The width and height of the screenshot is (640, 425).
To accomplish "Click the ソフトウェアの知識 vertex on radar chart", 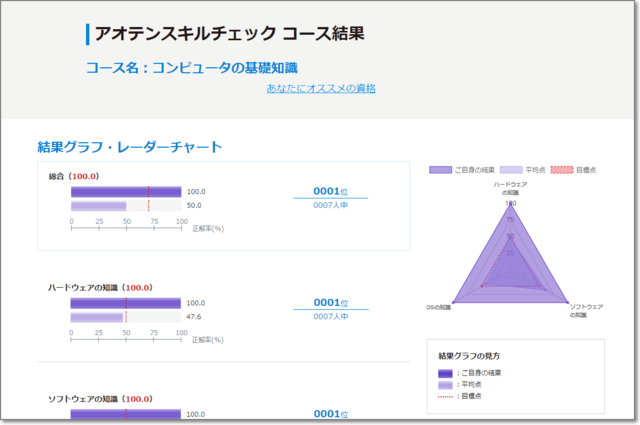I will 568,302.
